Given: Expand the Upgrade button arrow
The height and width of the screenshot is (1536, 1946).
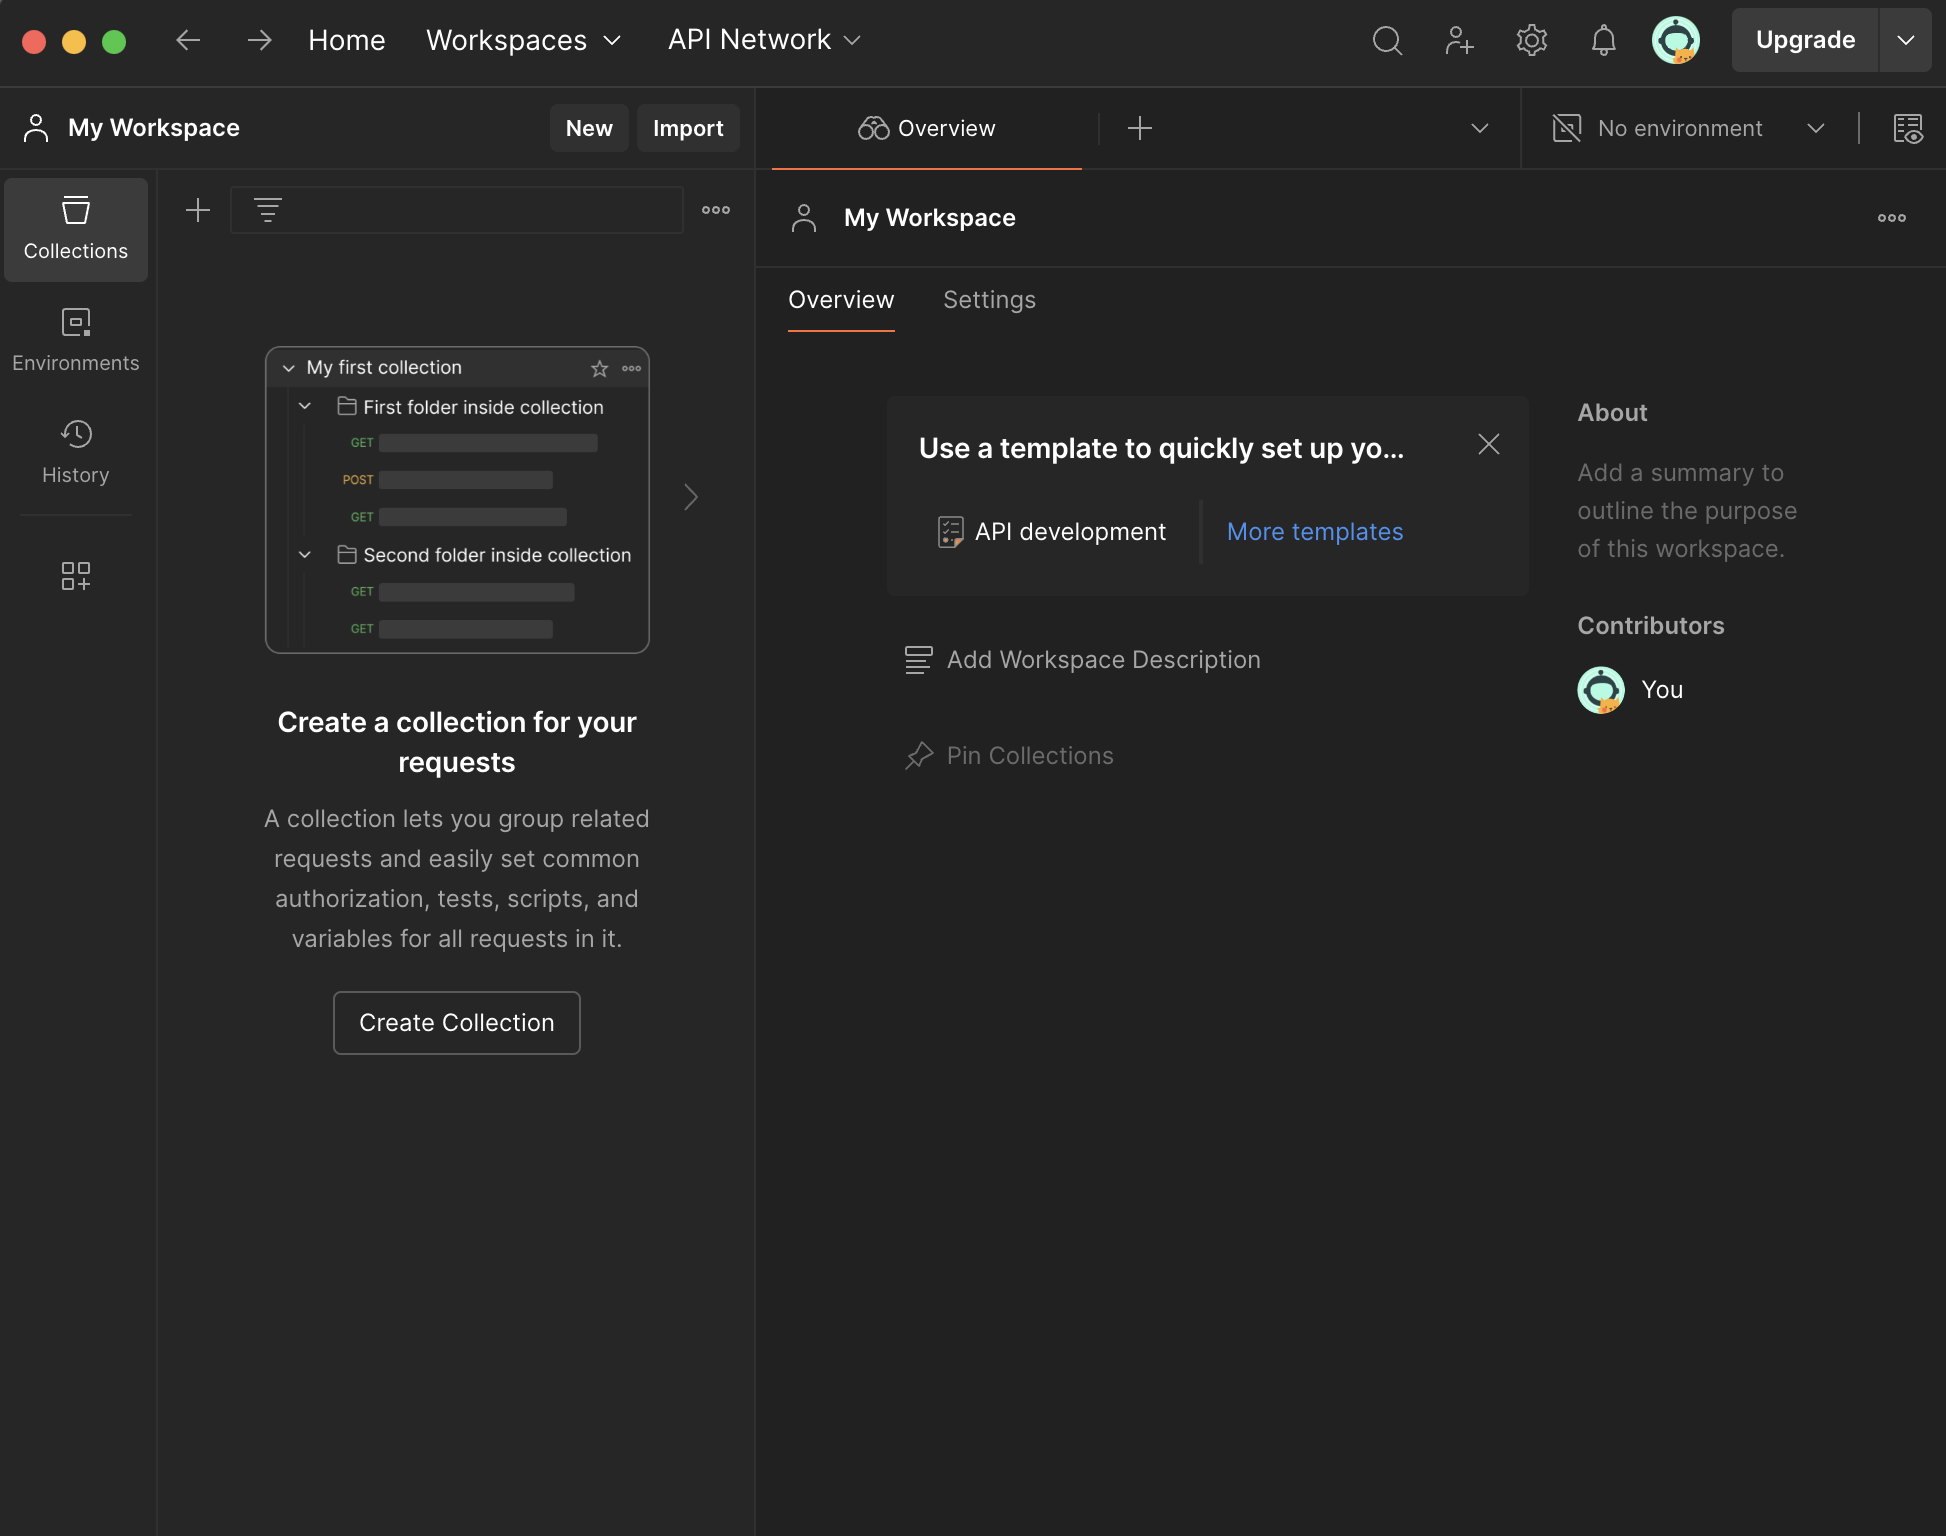Looking at the screenshot, I should [1905, 41].
